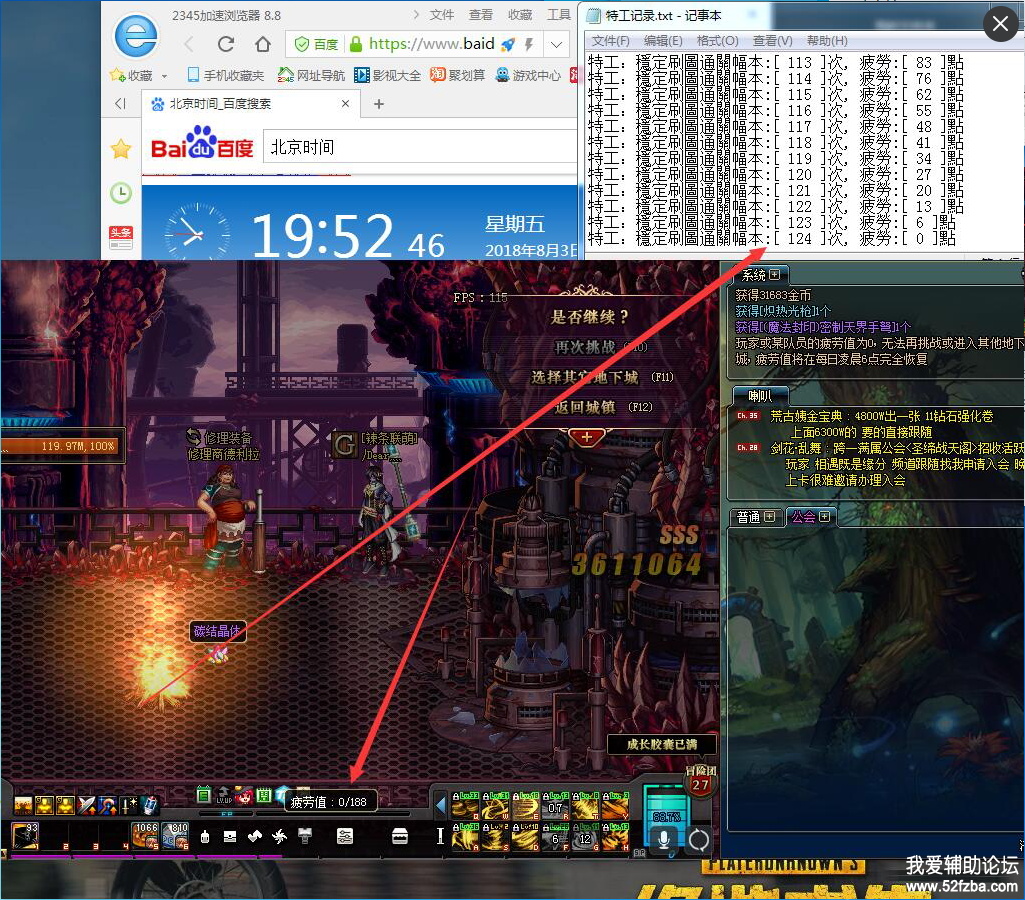The image size is (1025, 900).
Task: Click the browser address bar URL
Action: pos(431,44)
